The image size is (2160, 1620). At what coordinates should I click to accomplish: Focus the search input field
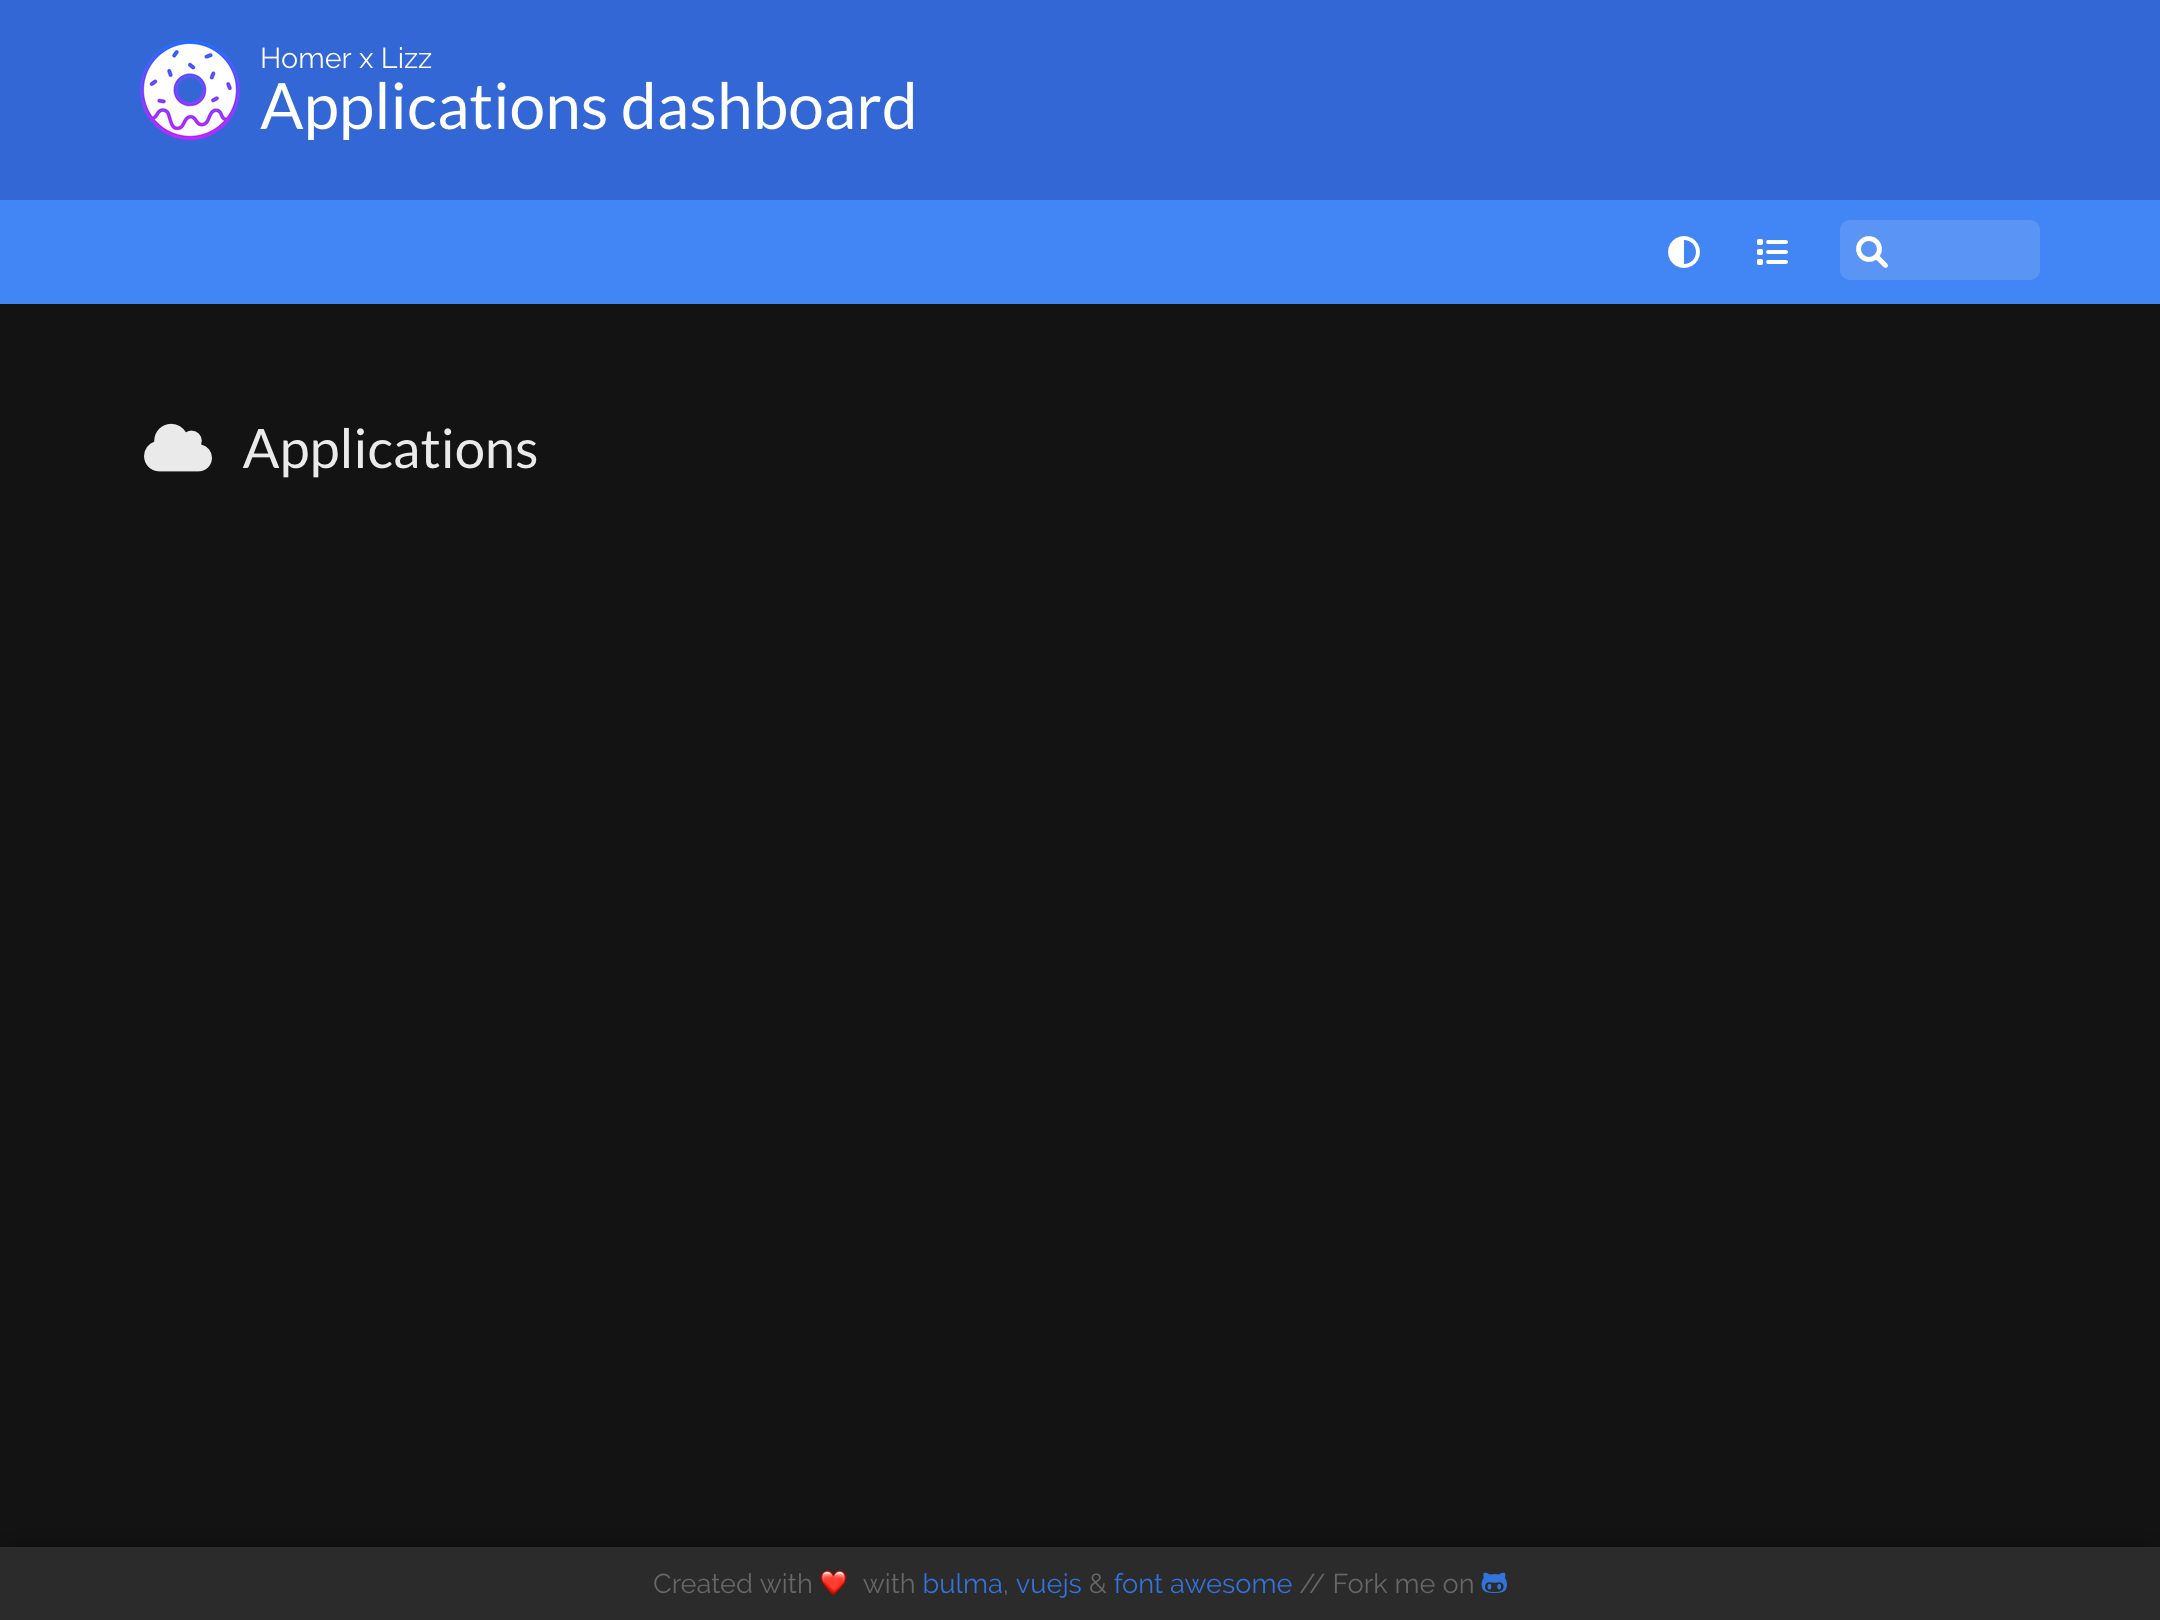(x=1965, y=250)
